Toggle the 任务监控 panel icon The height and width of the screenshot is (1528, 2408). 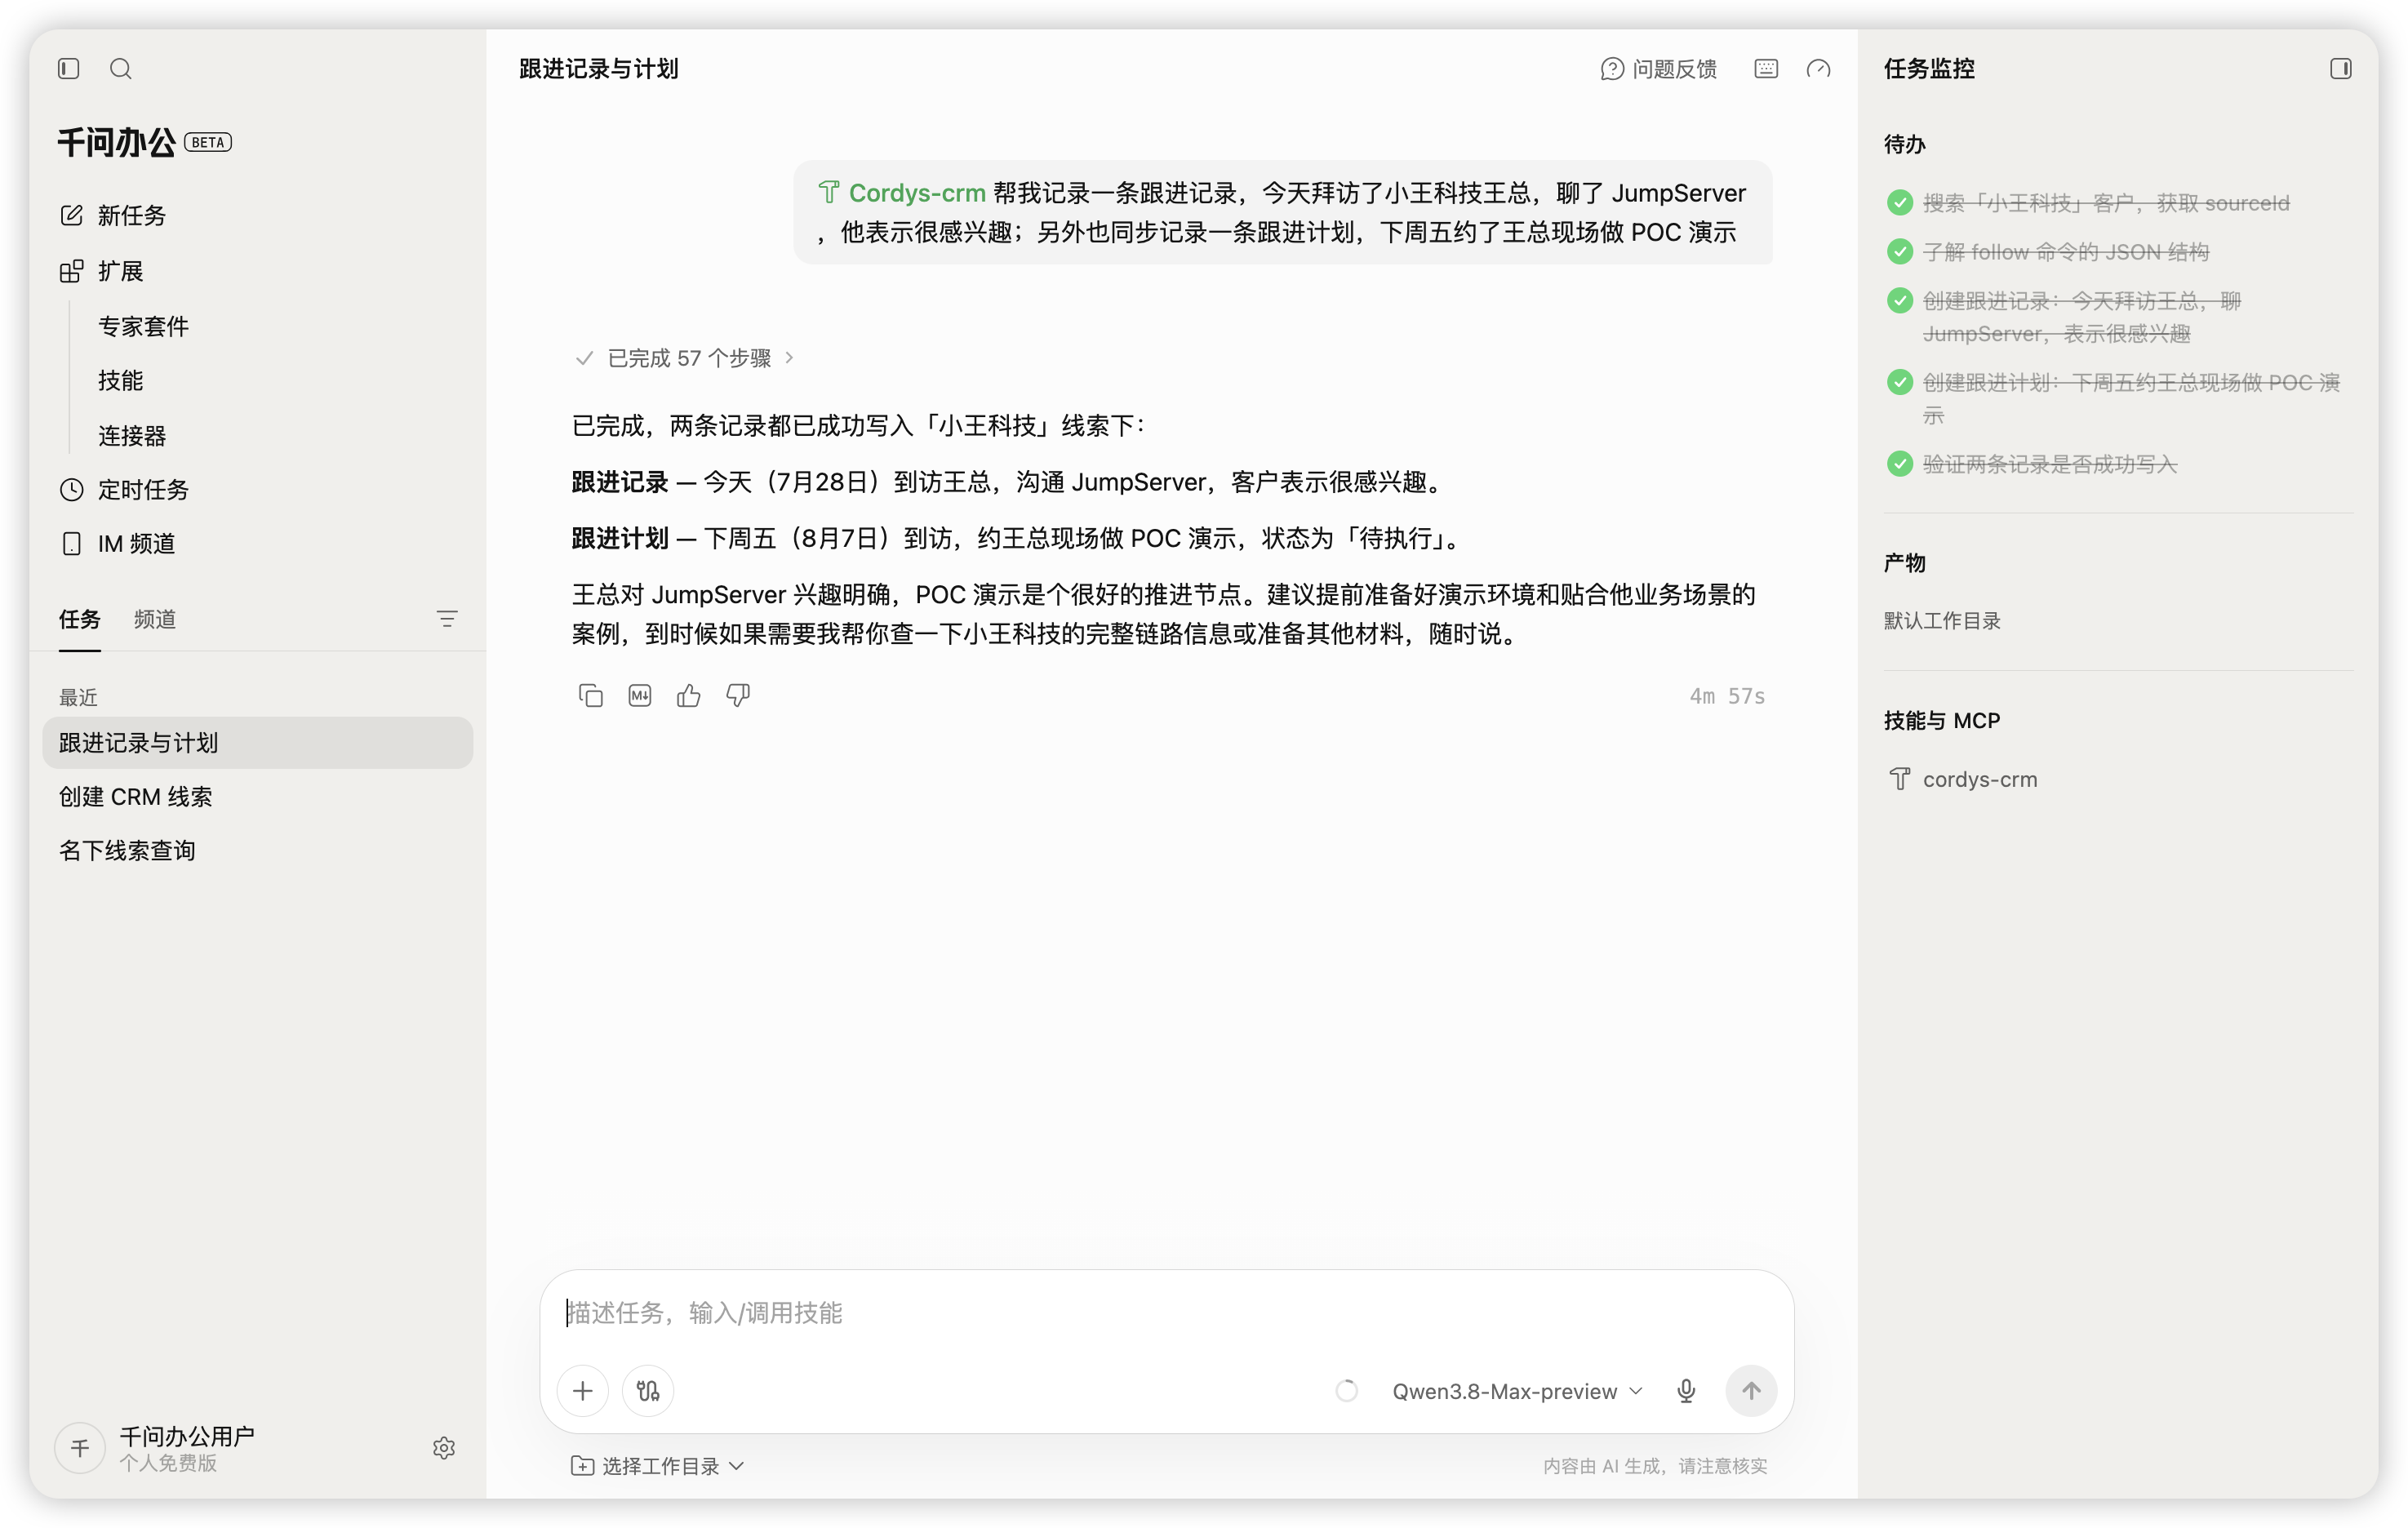click(2340, 68)
